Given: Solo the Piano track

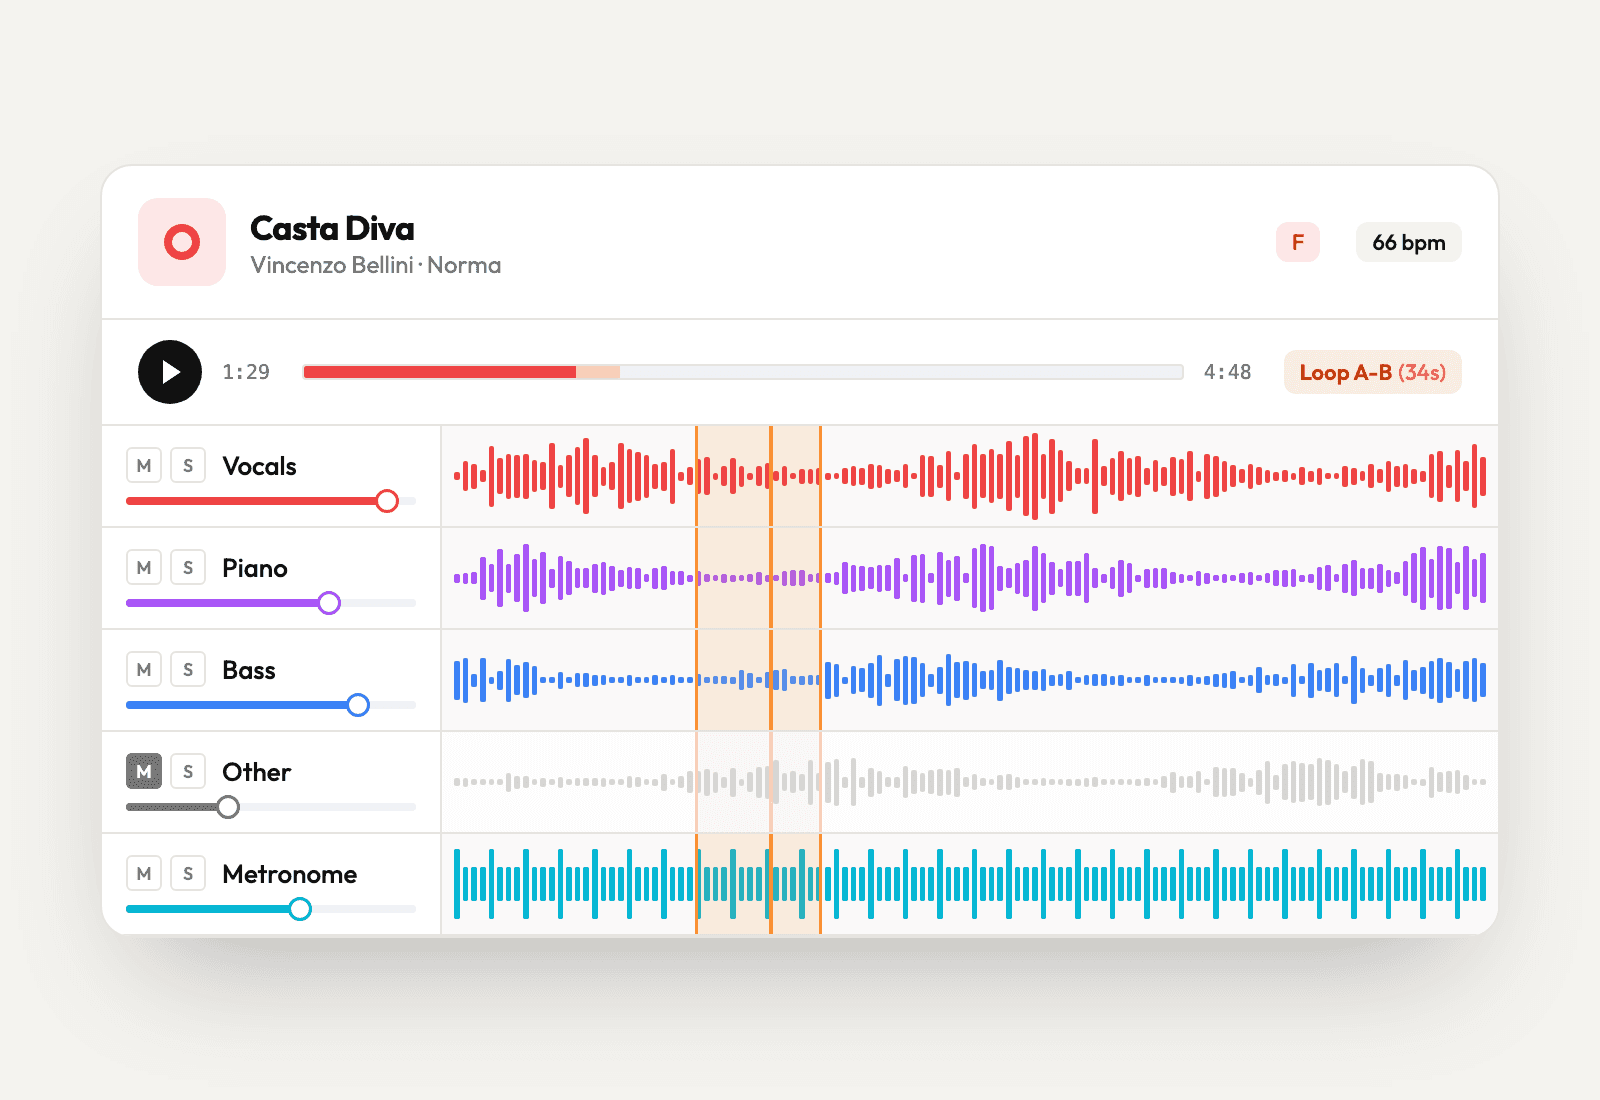Looking at the screenshot, I should [188, 567].
